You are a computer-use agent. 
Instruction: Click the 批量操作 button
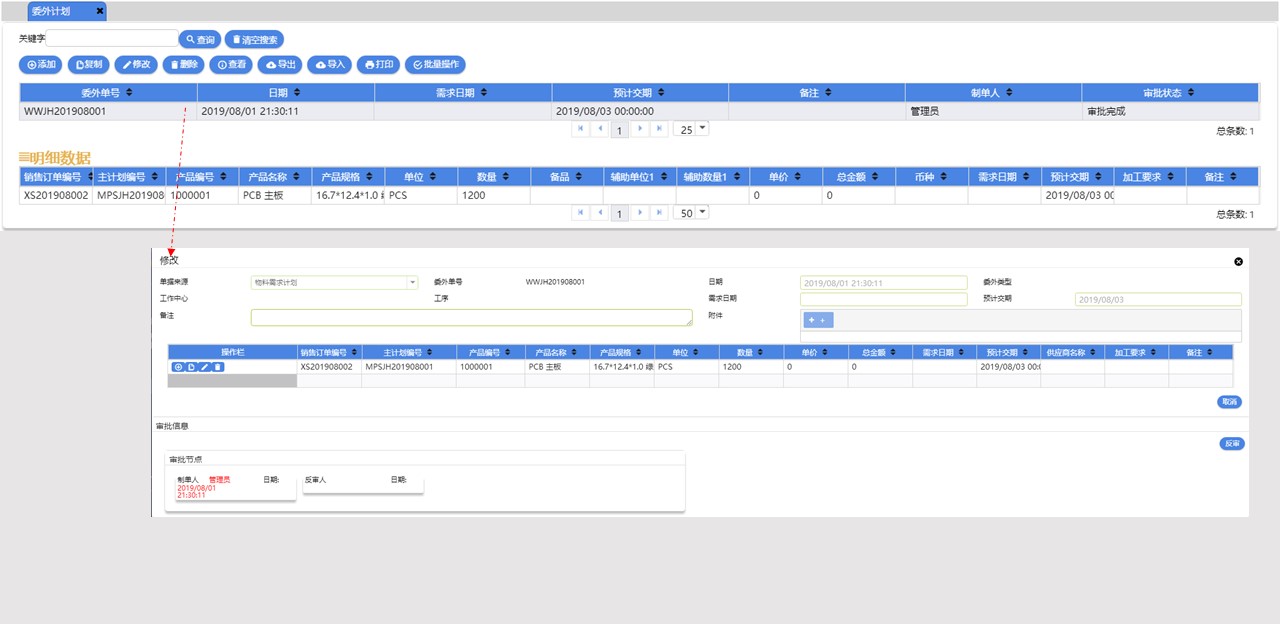(435, 64)
